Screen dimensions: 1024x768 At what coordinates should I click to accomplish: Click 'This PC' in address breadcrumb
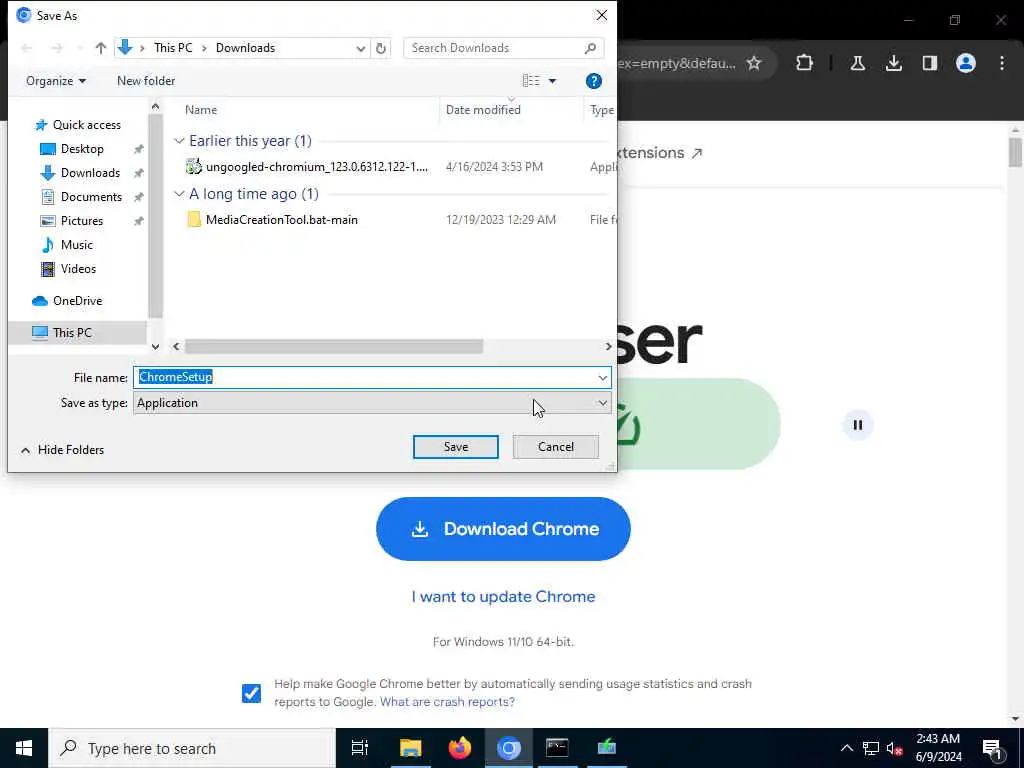[x=173, y=48]
